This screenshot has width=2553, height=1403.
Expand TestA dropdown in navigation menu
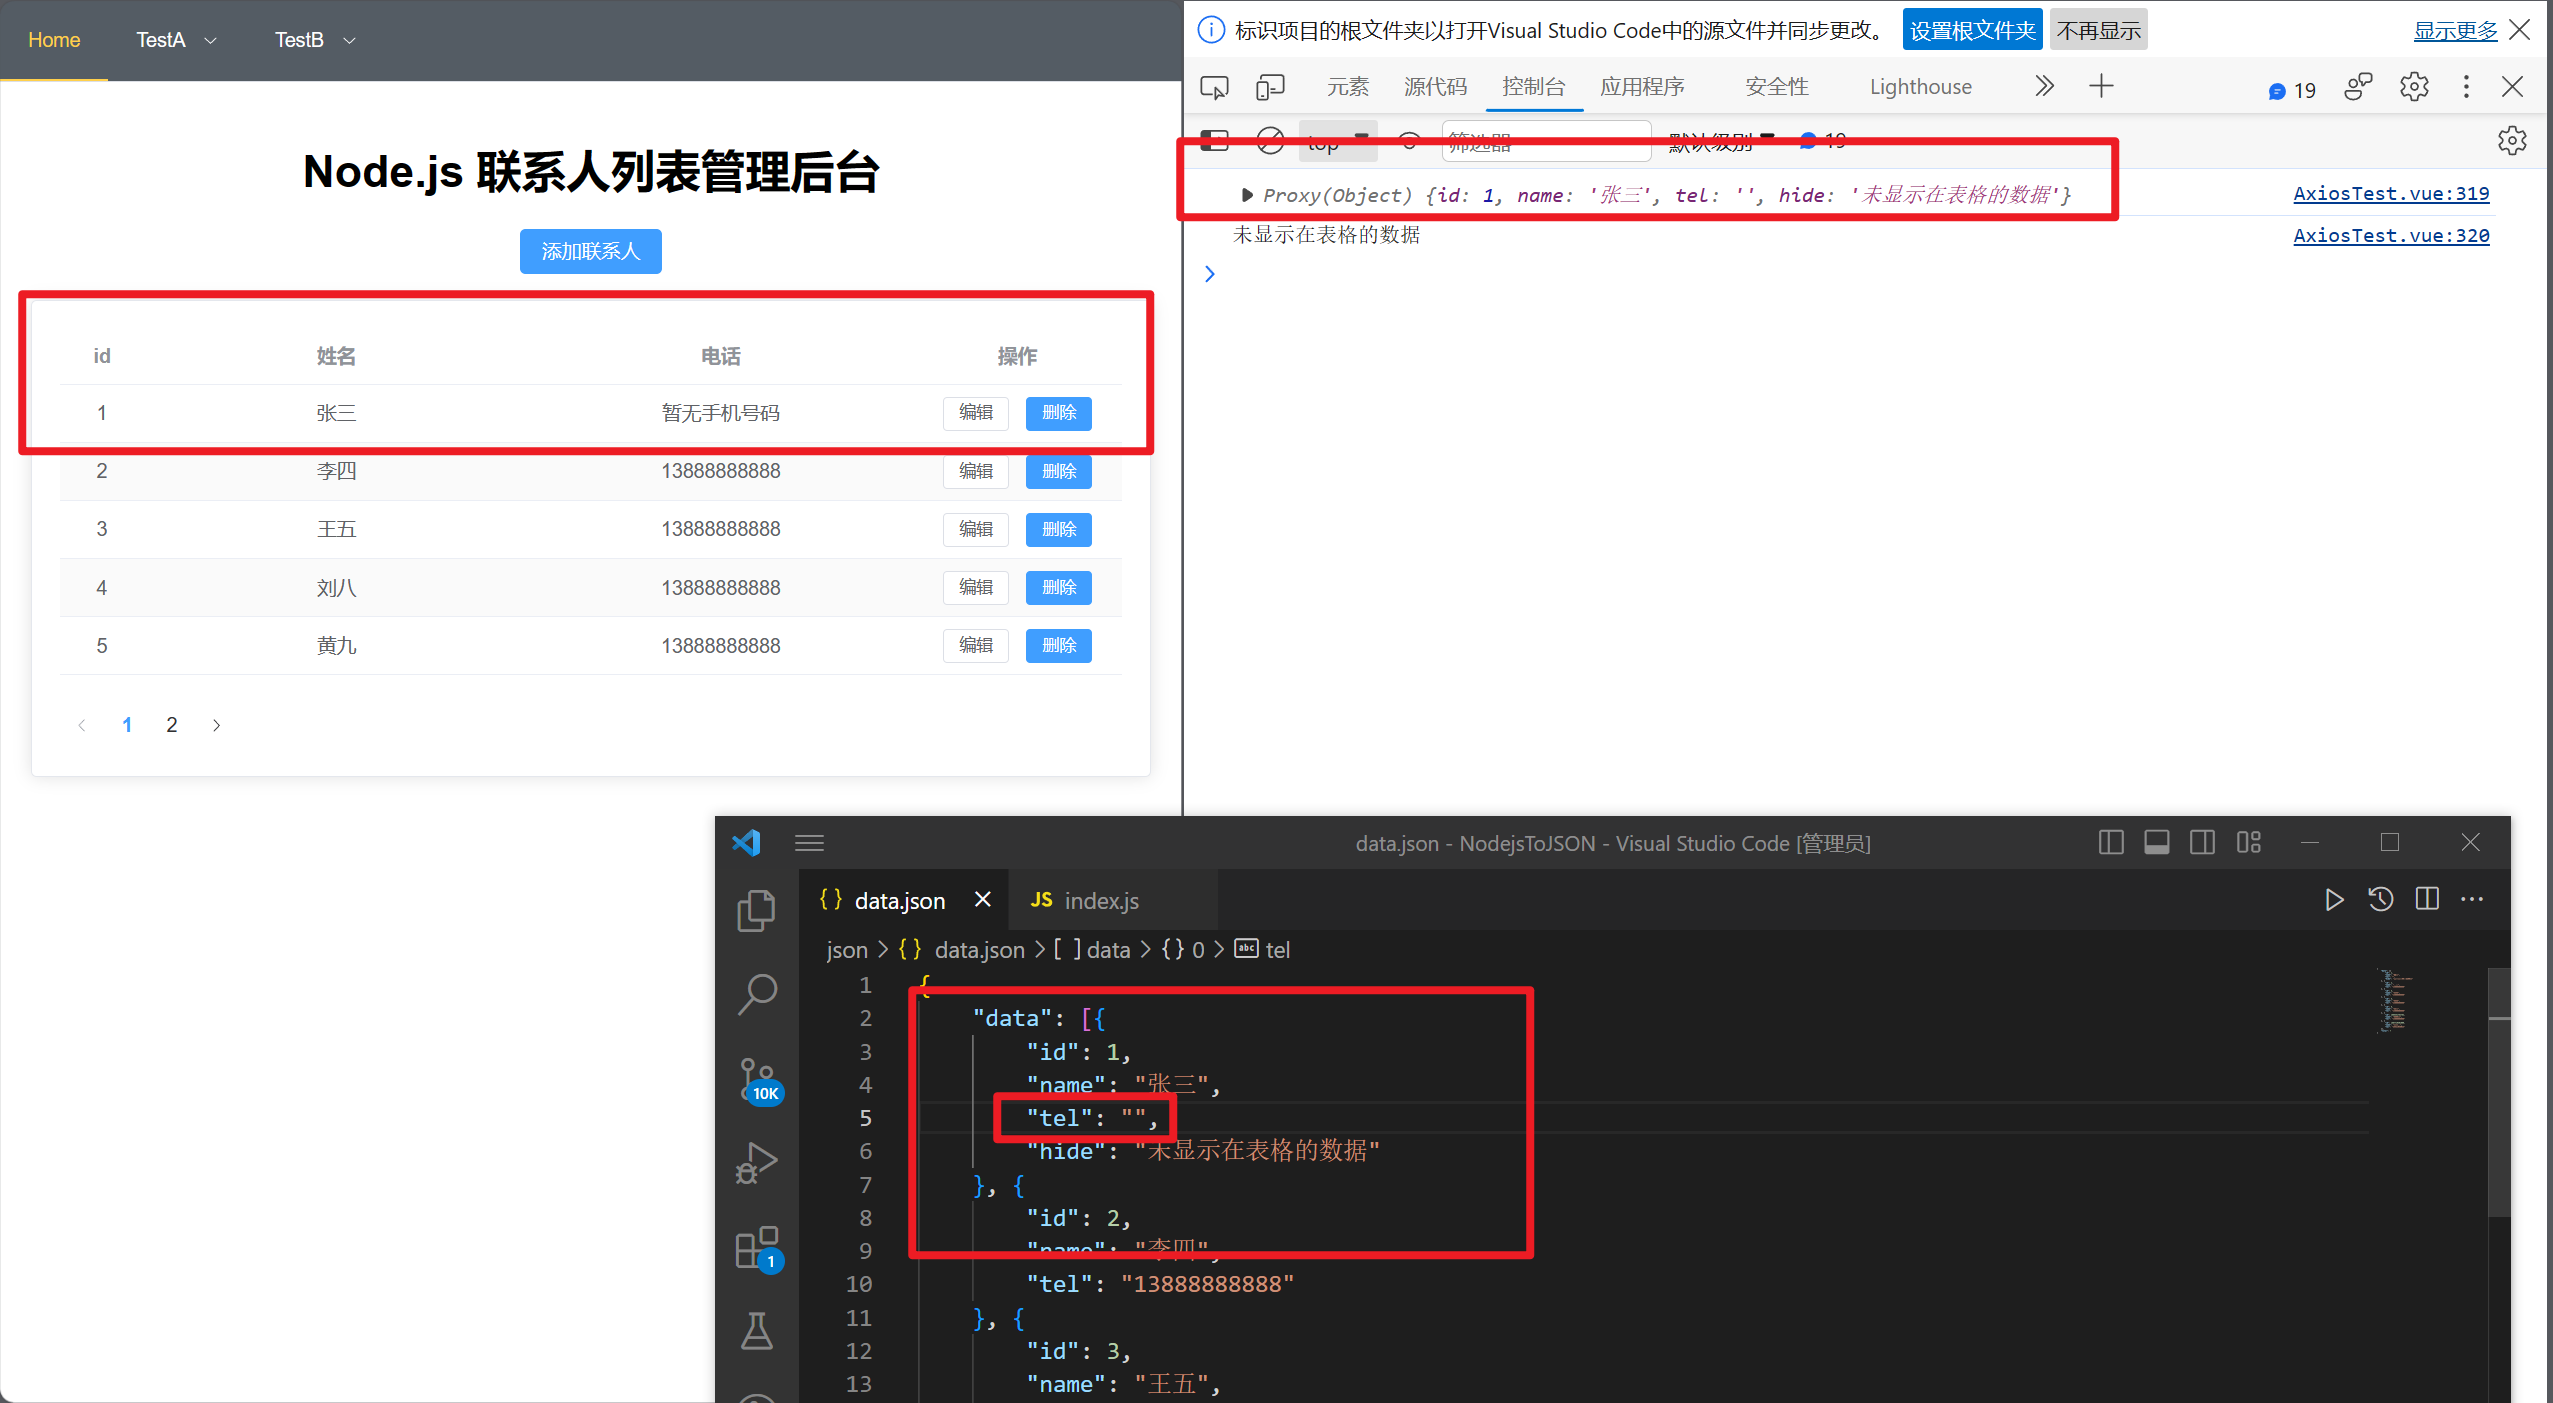coord(178,38)
